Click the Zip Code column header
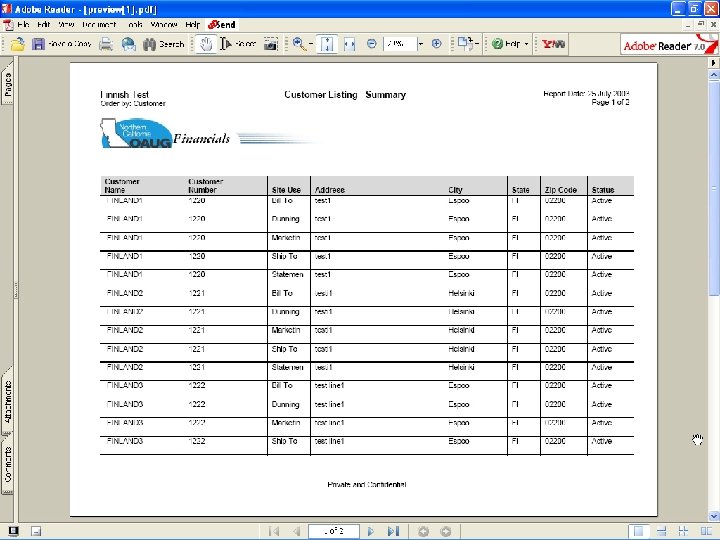720x540 pixels. 561,190
